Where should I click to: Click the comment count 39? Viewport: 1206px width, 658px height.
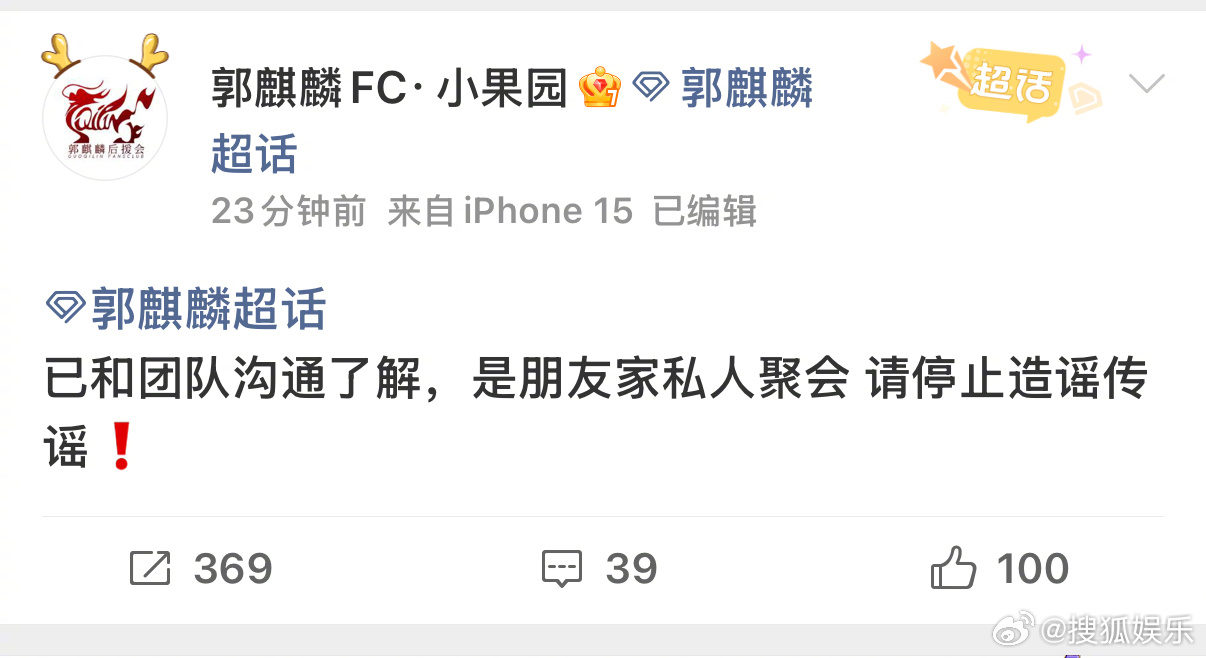pos(632,569)
